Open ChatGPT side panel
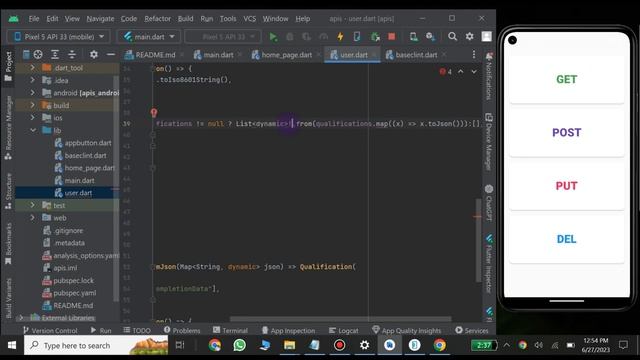 pos(489,203)
